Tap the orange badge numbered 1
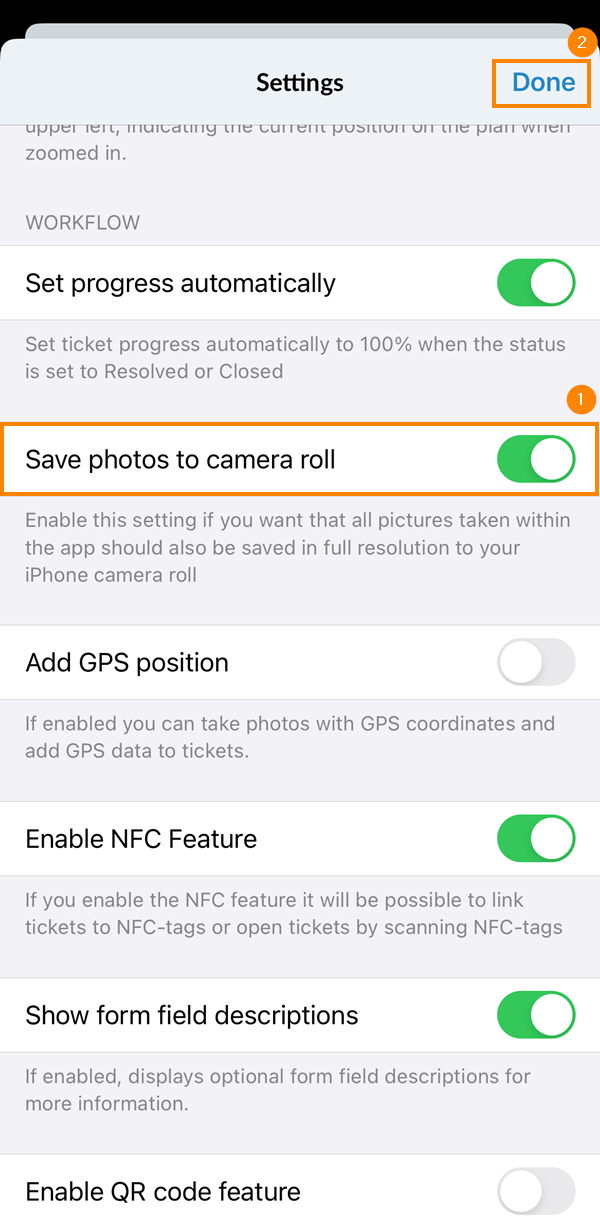 click(x=582, y=399)
